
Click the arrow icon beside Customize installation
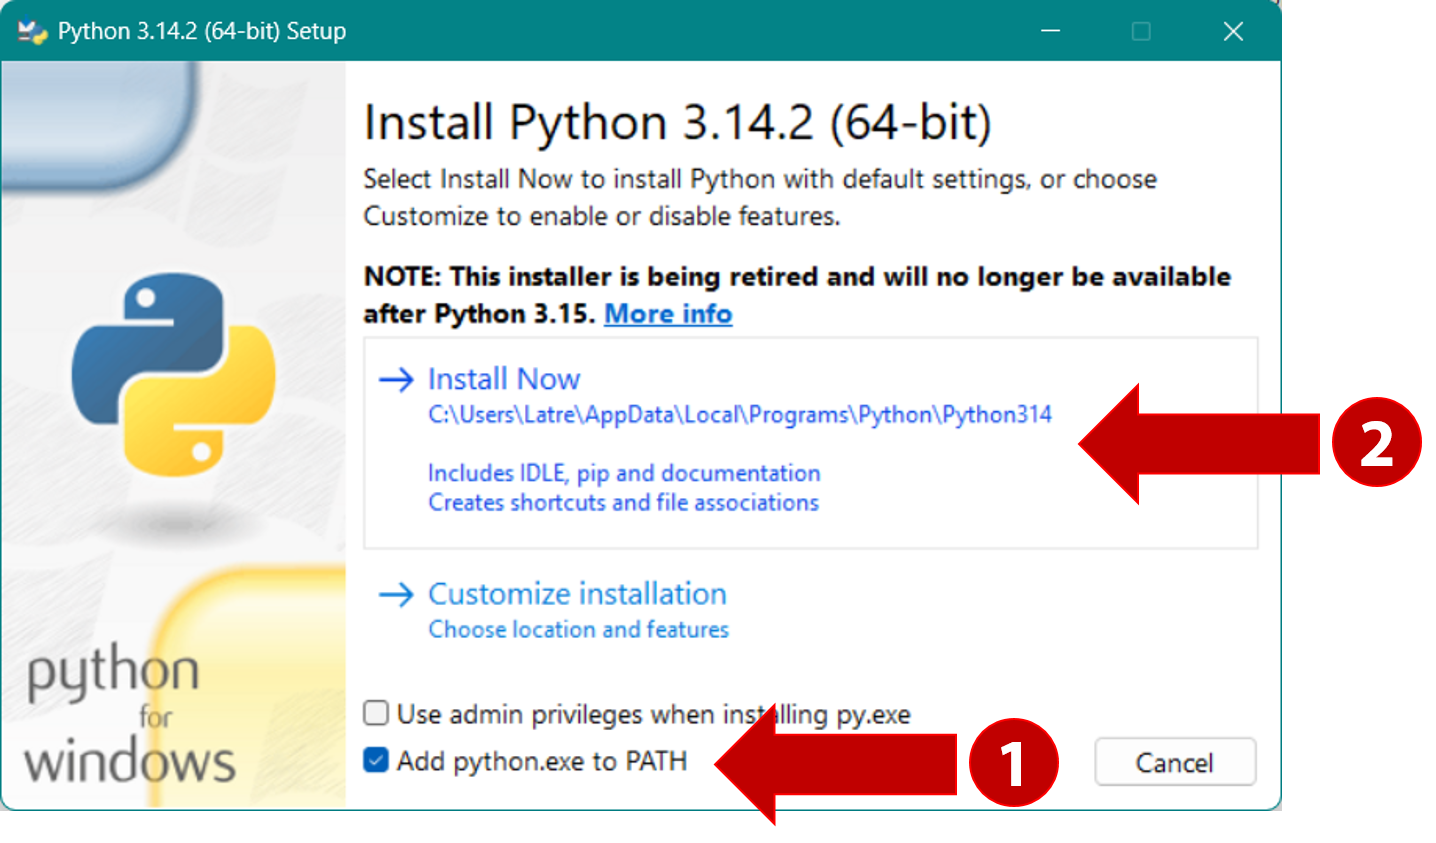pyautogui.click(x=396, y=595)
